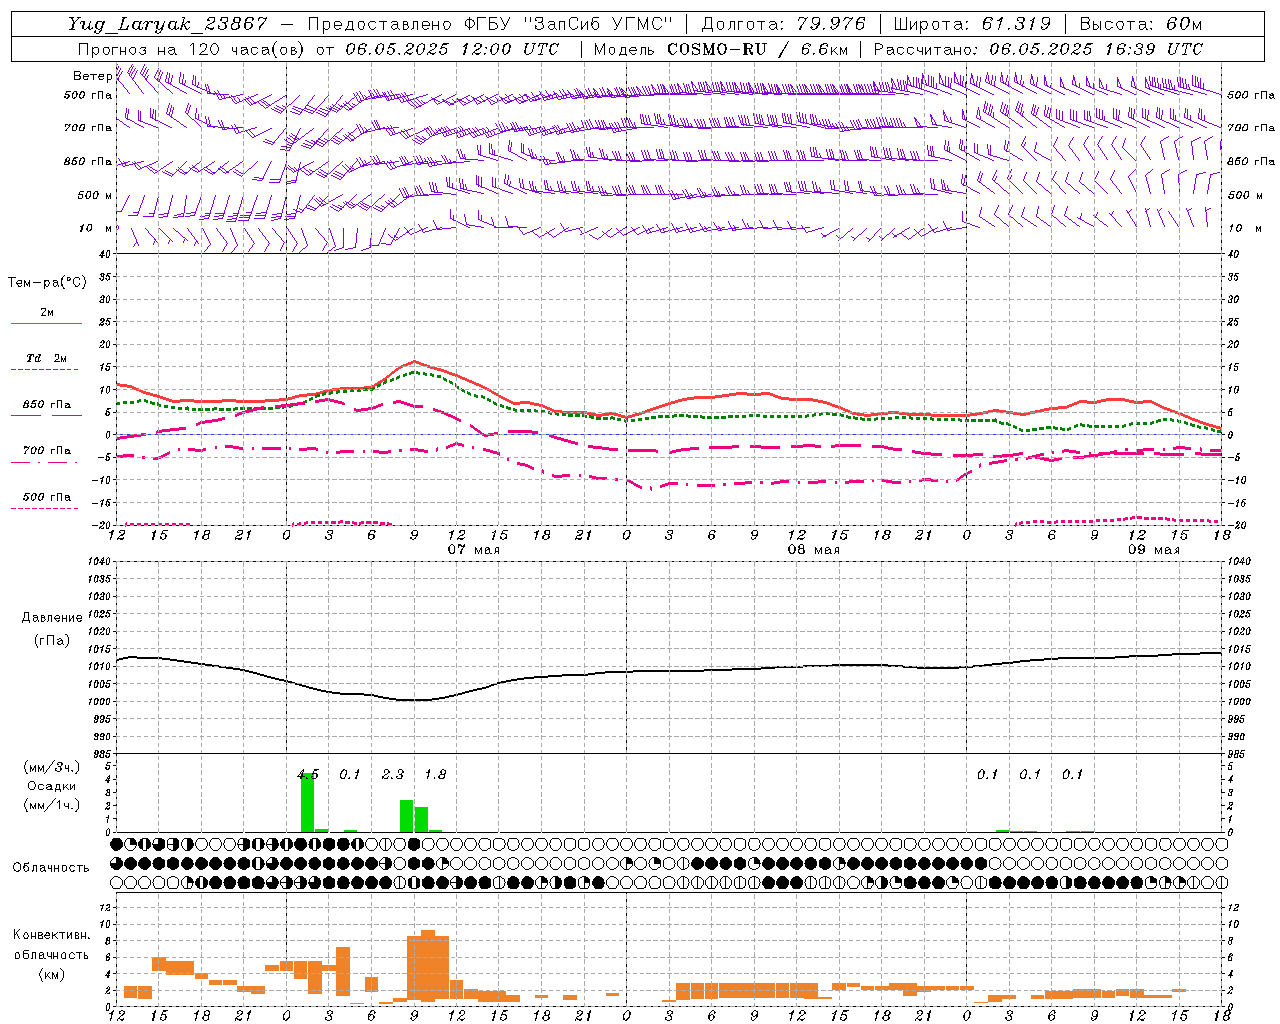Screen dimensions: 1280x1024
Task: Click the Облачность panel label
Action: 51,868
